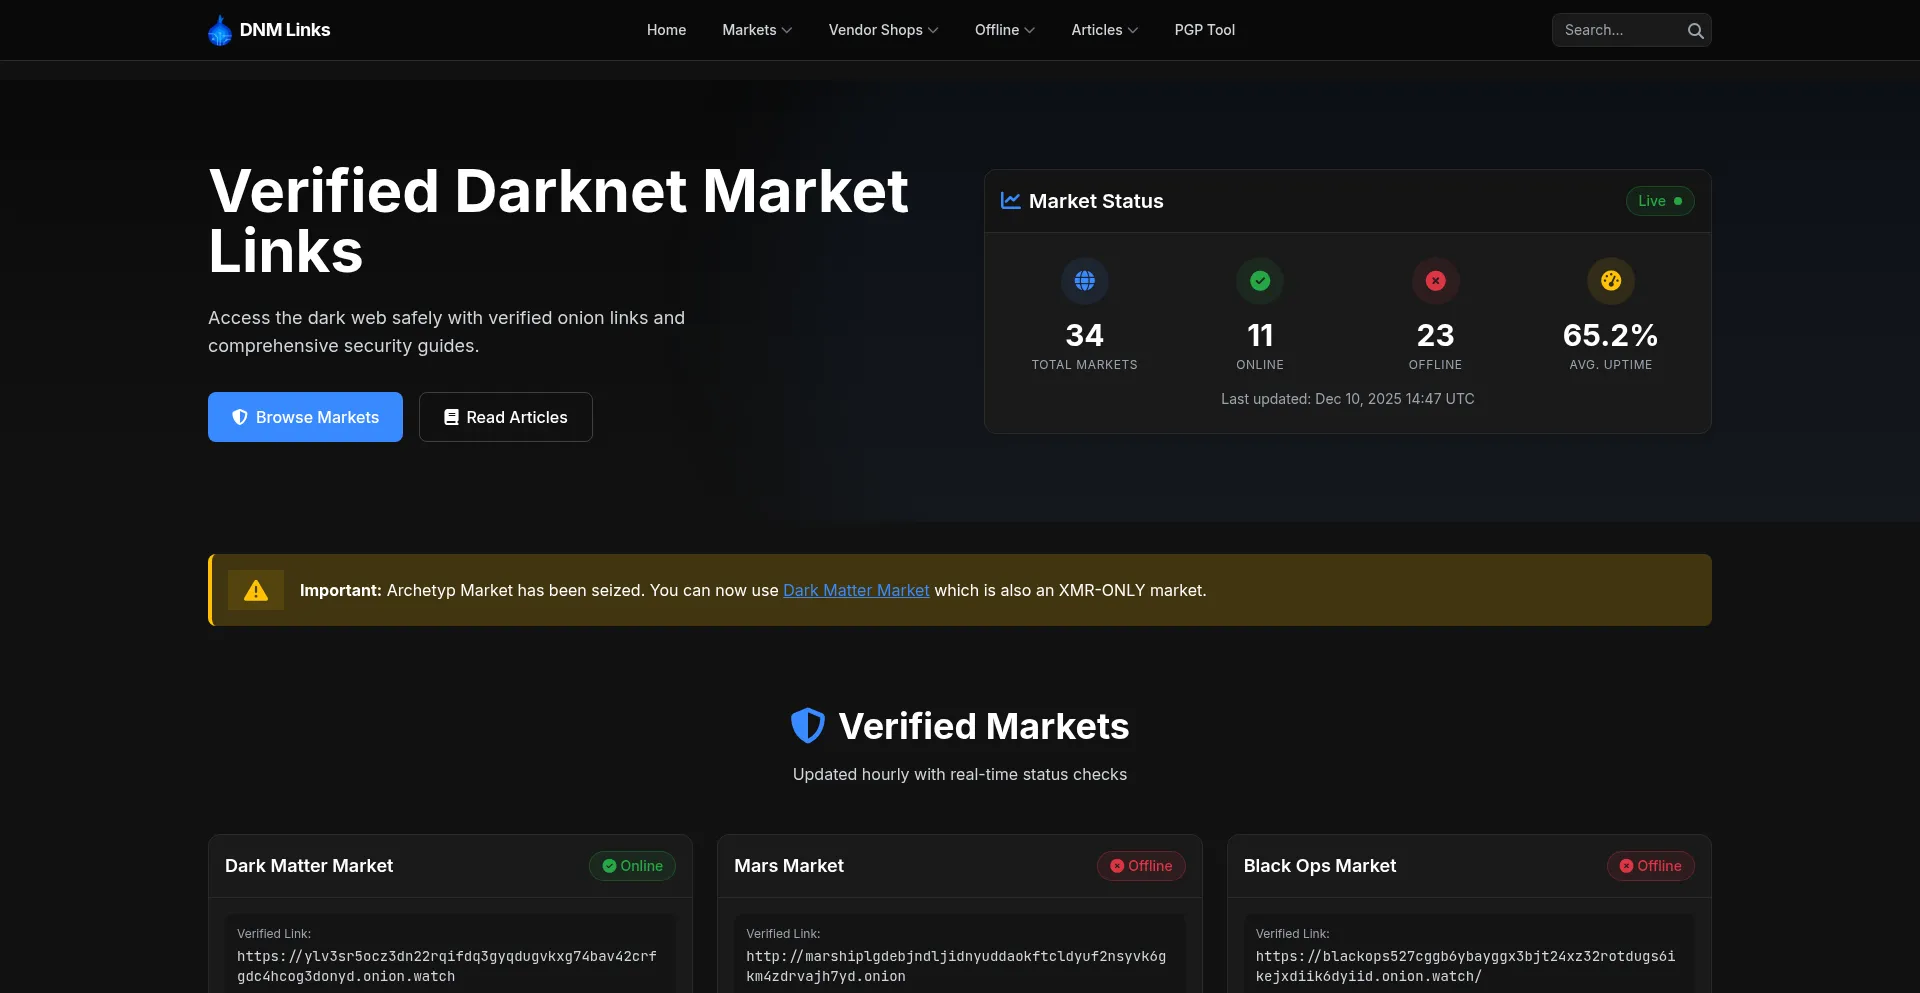This screenshot has height=993, width=1920.
Task: Click the globe icon above Total Markets
Action: click(1084, 281)
